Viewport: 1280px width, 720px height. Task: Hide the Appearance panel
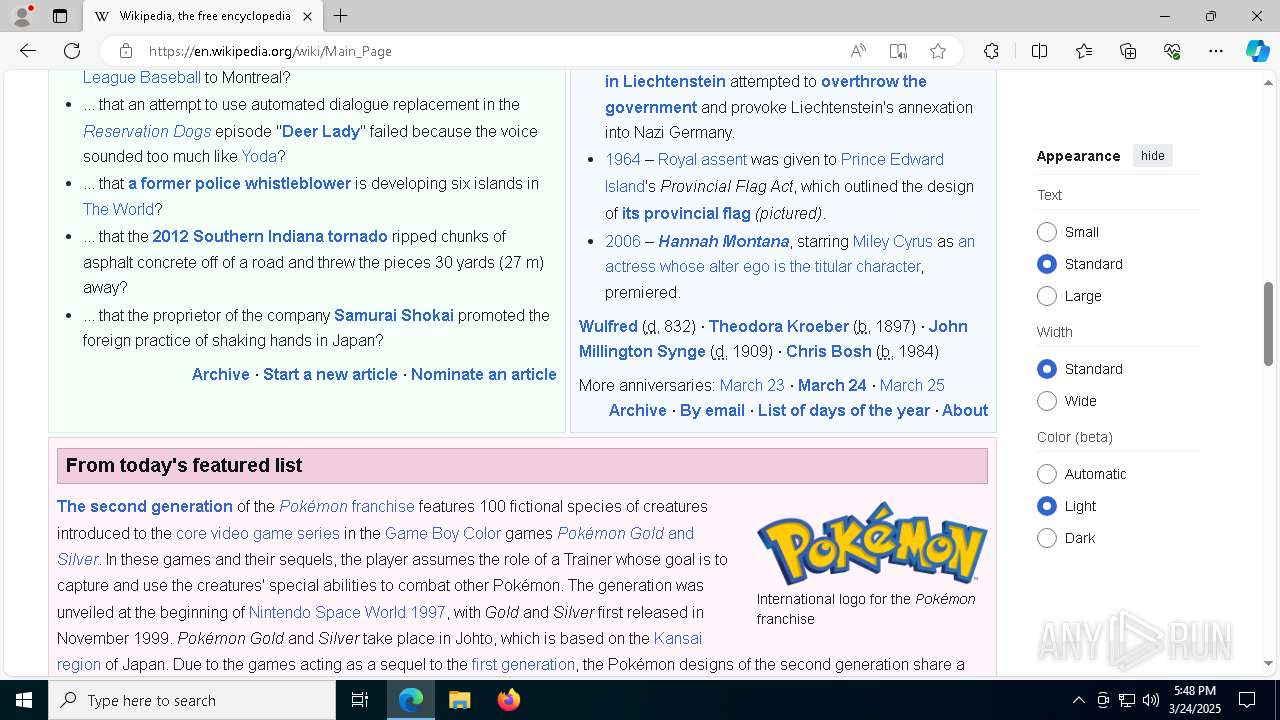[1152, 156]
